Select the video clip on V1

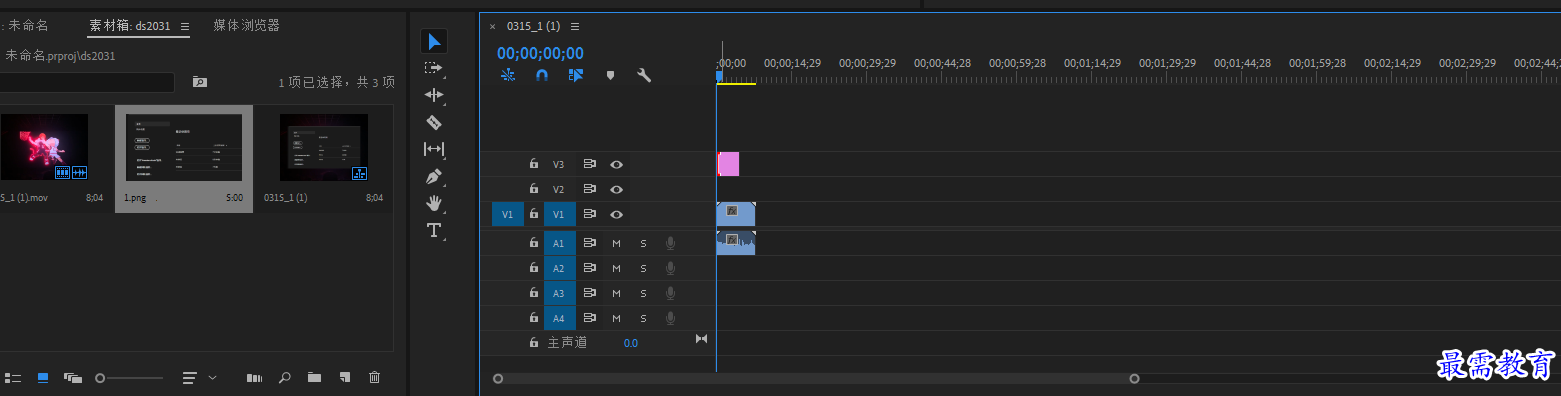tap(736, 214)
